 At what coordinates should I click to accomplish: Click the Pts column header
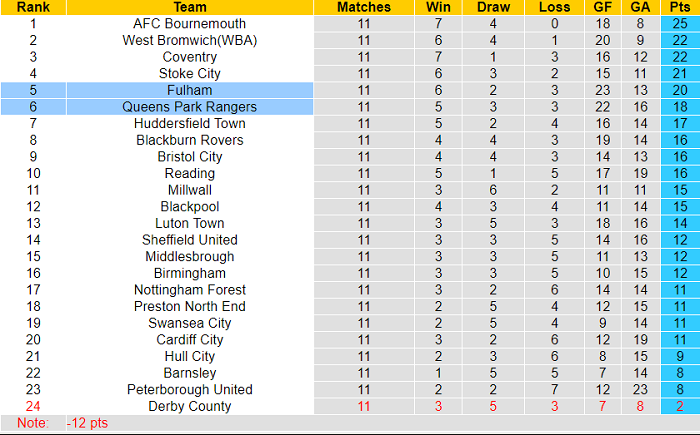pos(680,7)
